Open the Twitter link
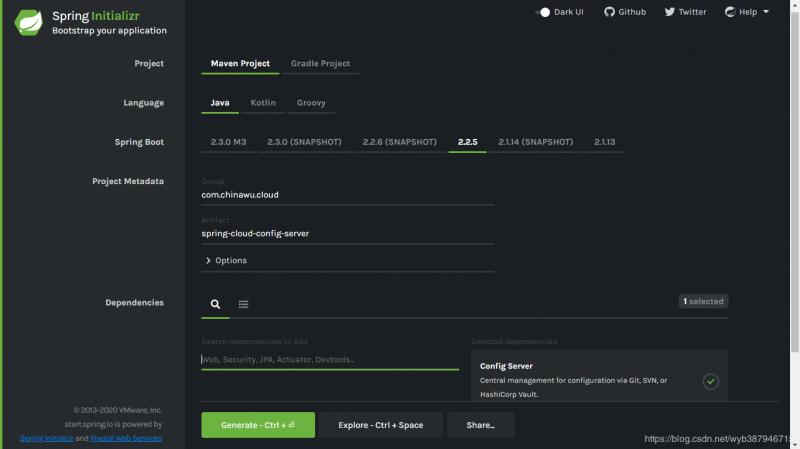Screen dimensions: 800x449 point(685,12)
